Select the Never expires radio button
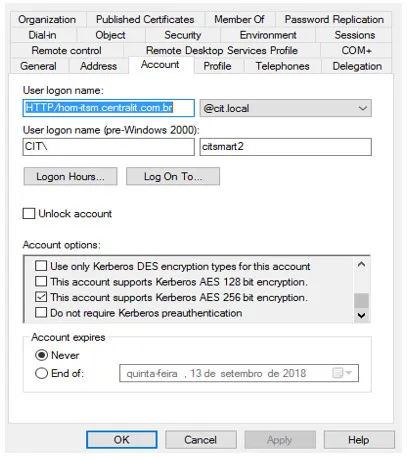Image resolution: width=408 pixels, height=459 pixels. tap(41, 355)
